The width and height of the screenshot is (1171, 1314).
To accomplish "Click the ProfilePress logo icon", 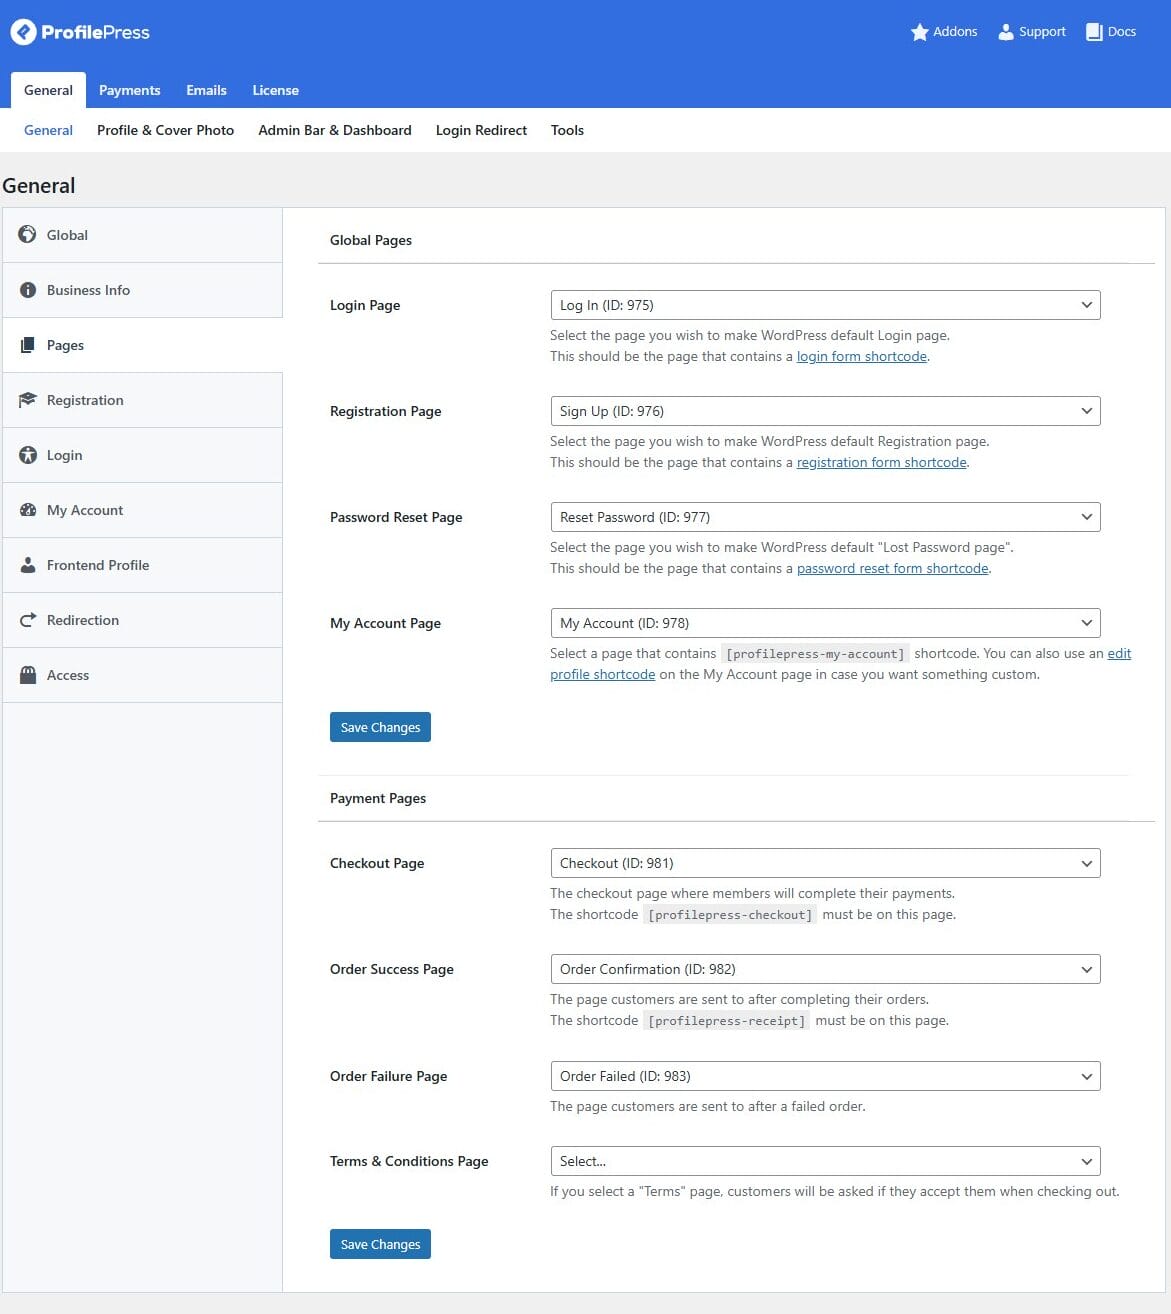I will (23, 32).
